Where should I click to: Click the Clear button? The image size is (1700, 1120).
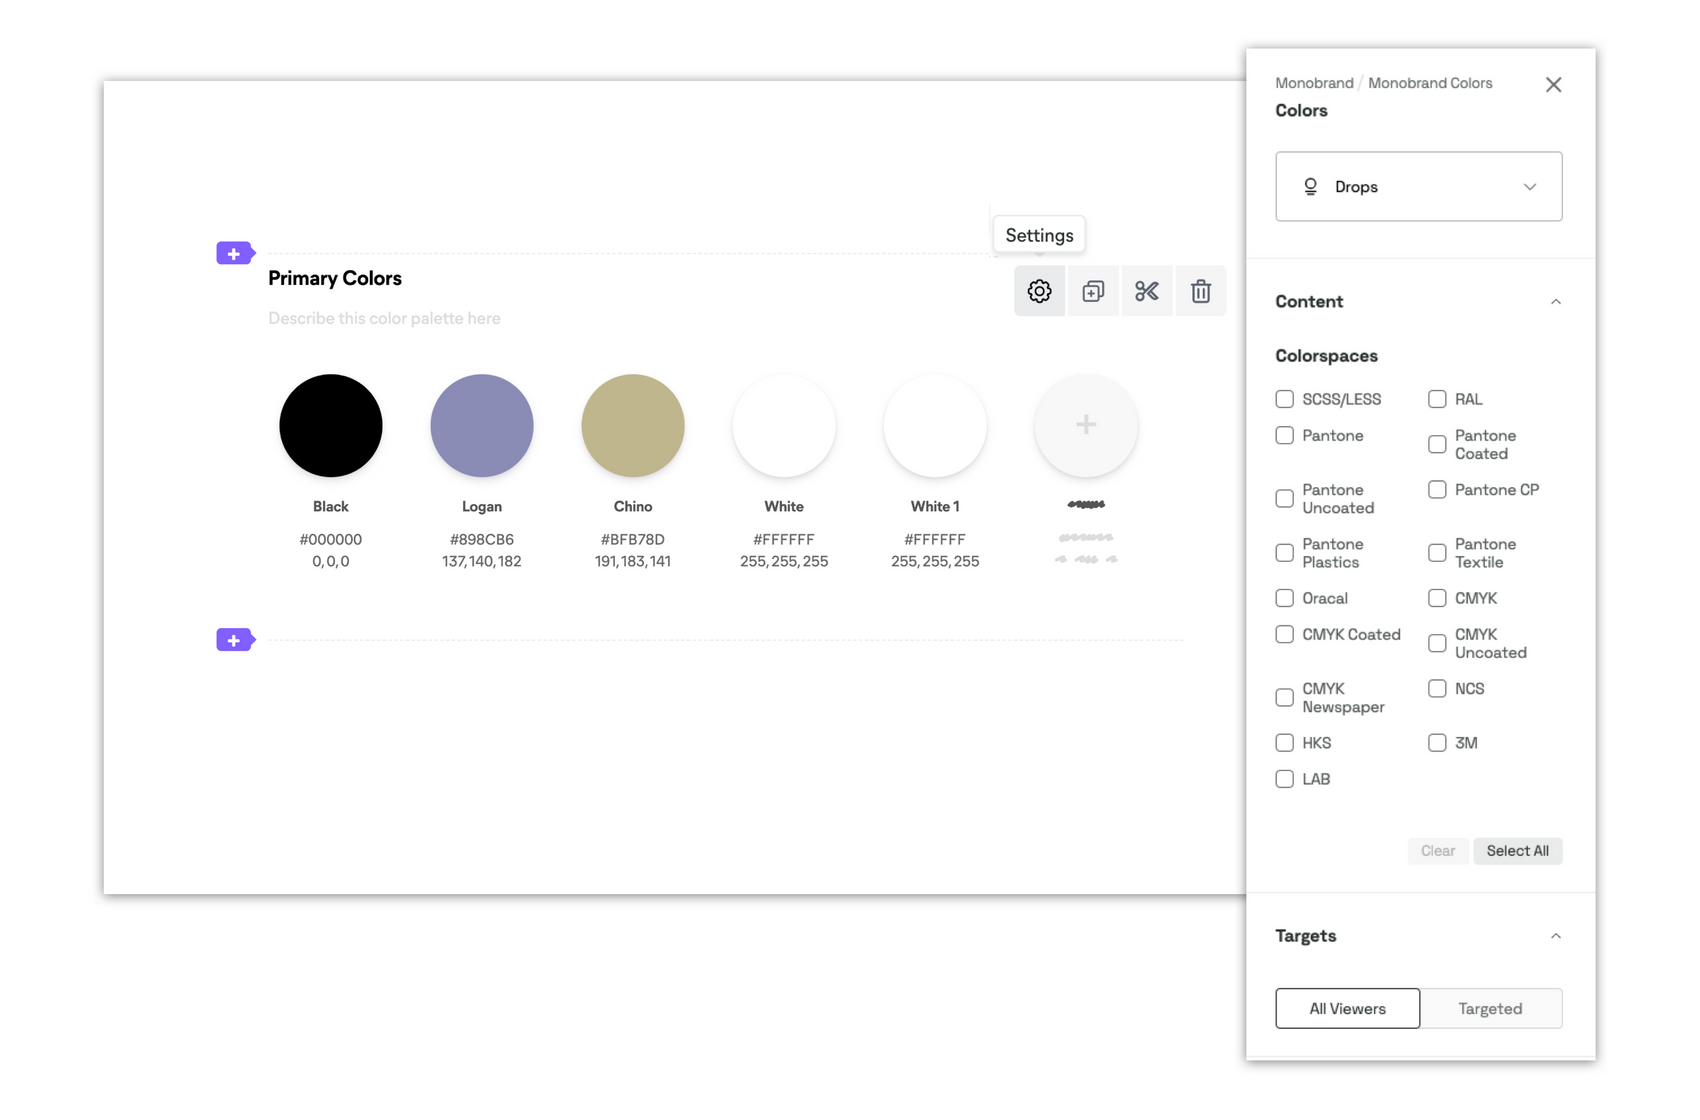pos(1438,851)
